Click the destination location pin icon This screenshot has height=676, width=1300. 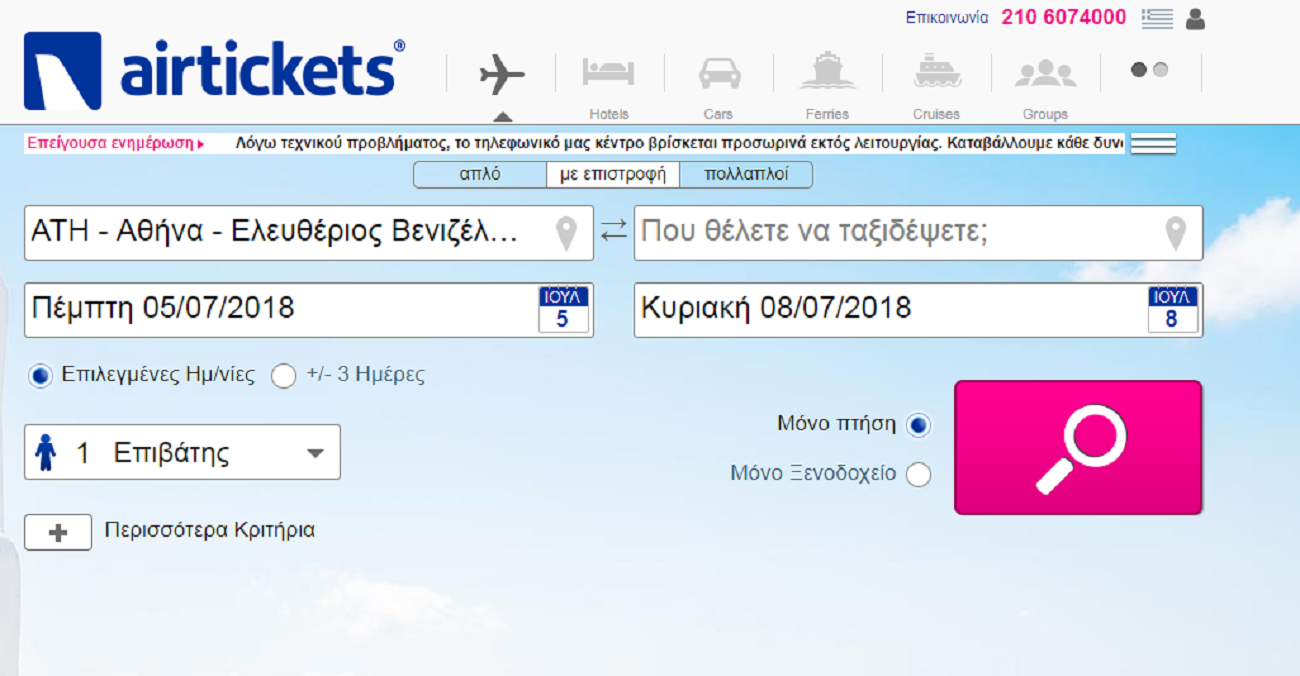click(1176, 234)
